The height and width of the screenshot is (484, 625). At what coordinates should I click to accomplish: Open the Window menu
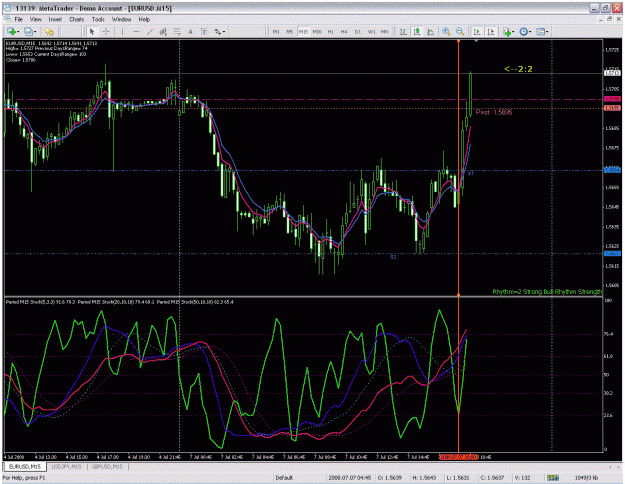pos(121,19)
